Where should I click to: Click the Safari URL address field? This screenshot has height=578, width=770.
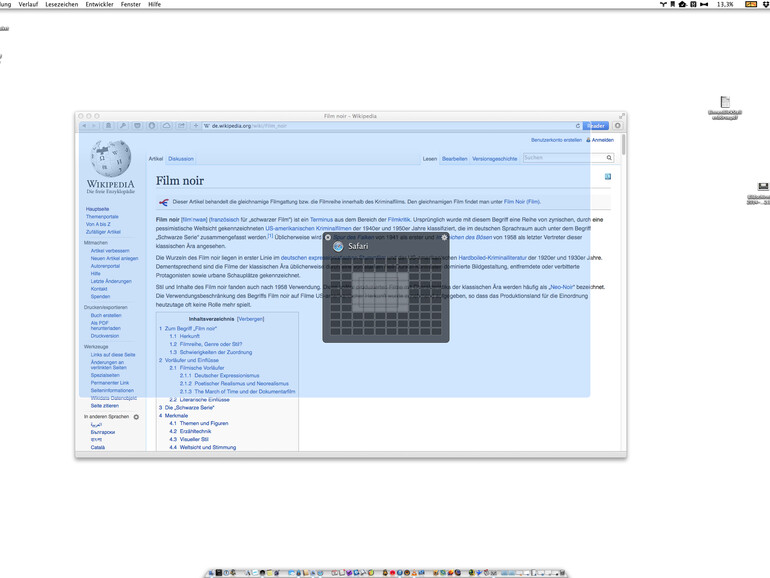pyautogui.click(x=390, y=126)
